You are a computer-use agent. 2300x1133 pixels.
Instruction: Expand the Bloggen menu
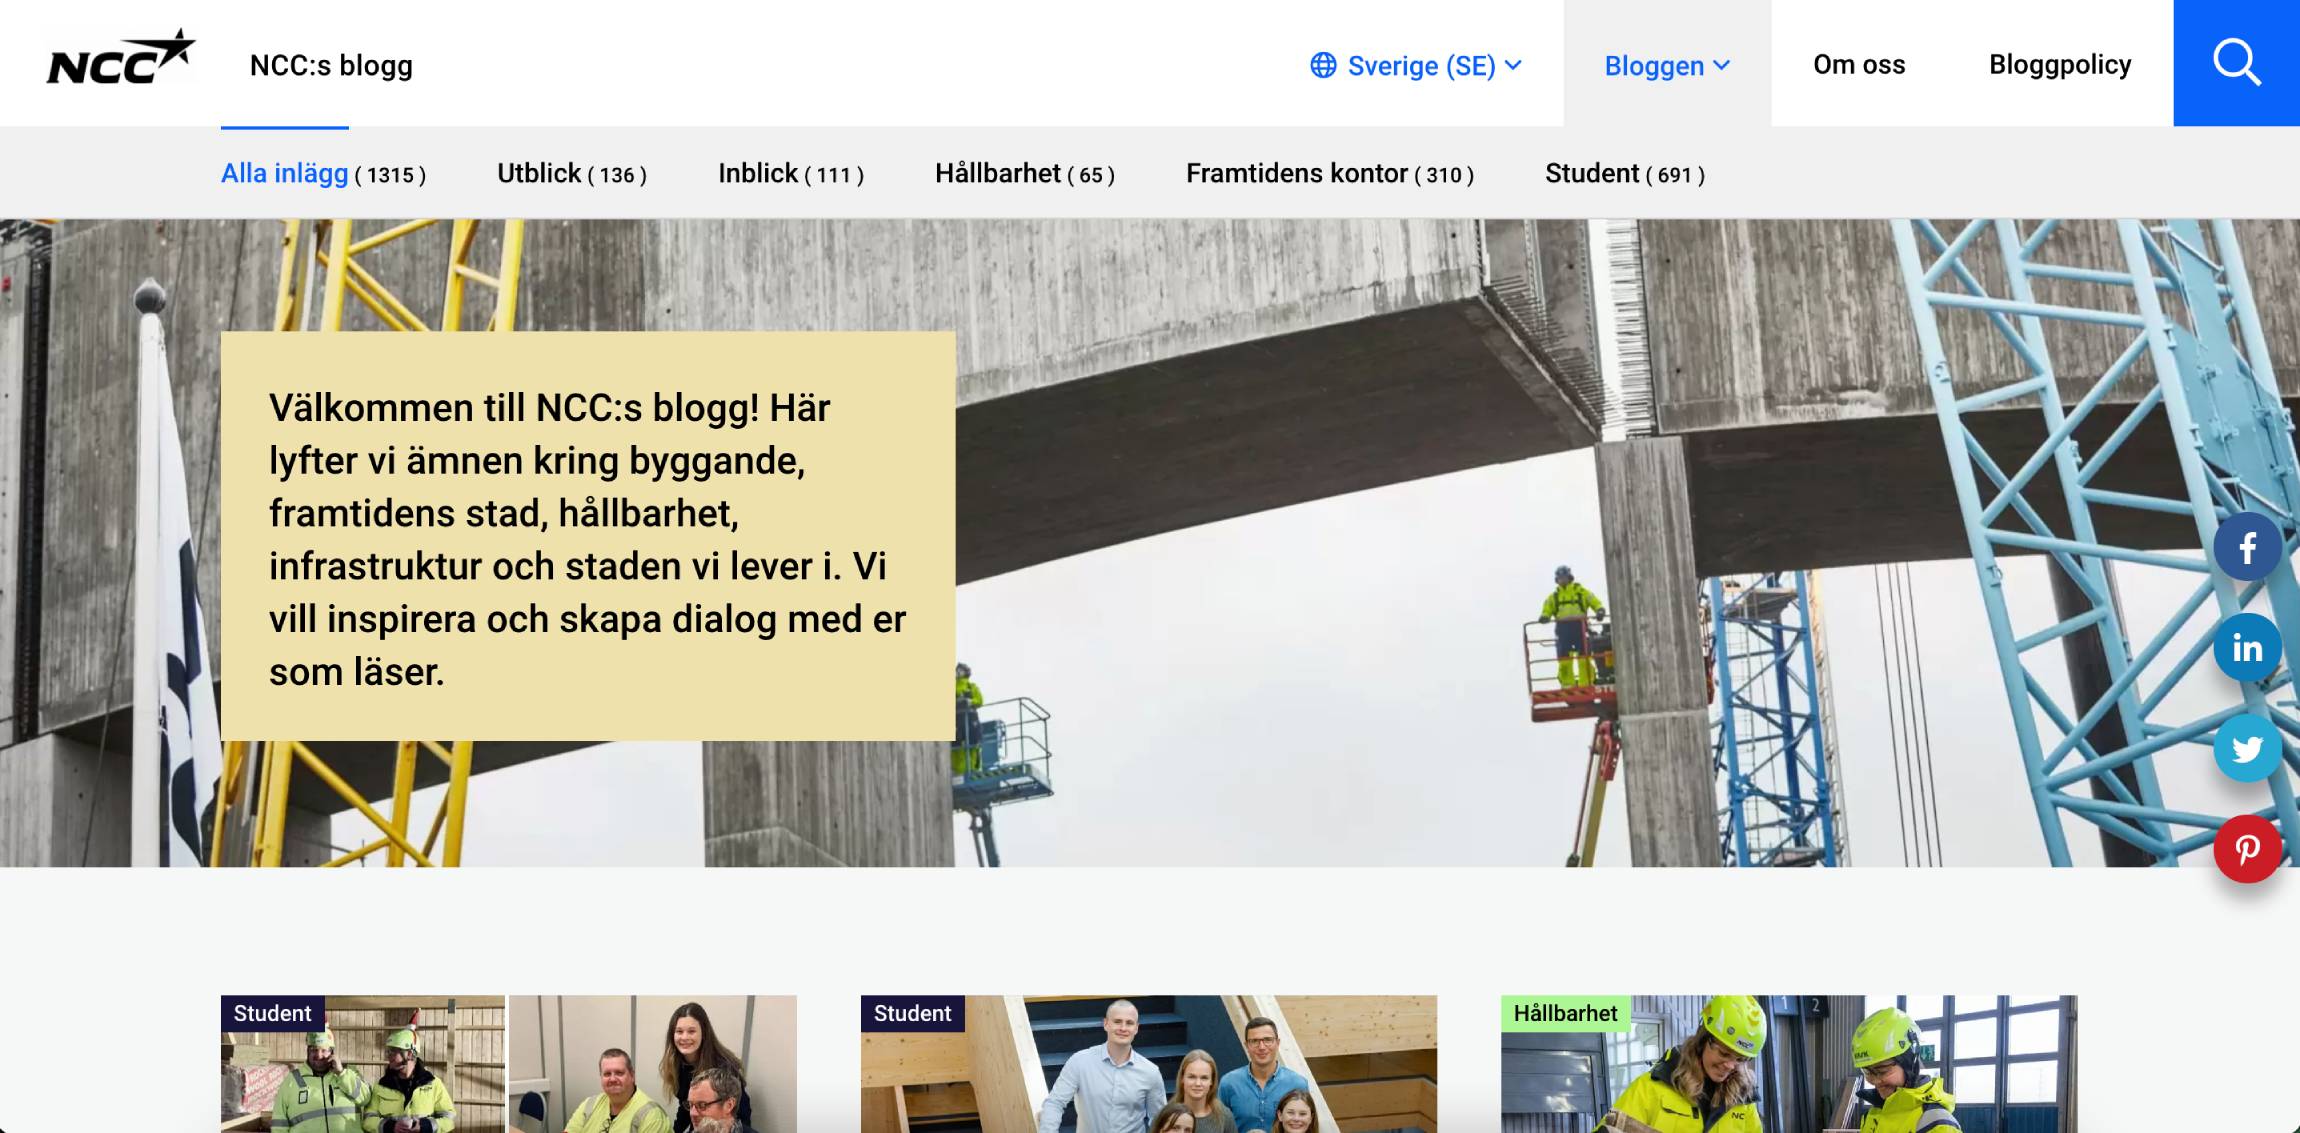[1667, 65]
